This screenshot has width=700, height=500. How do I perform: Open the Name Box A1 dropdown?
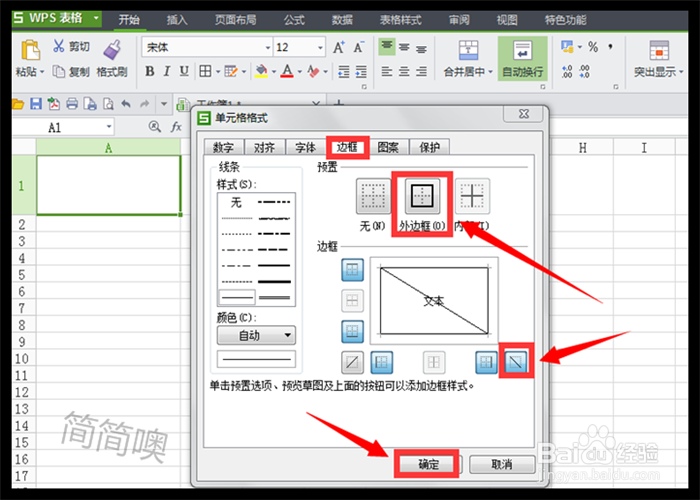tap(108, 127)
